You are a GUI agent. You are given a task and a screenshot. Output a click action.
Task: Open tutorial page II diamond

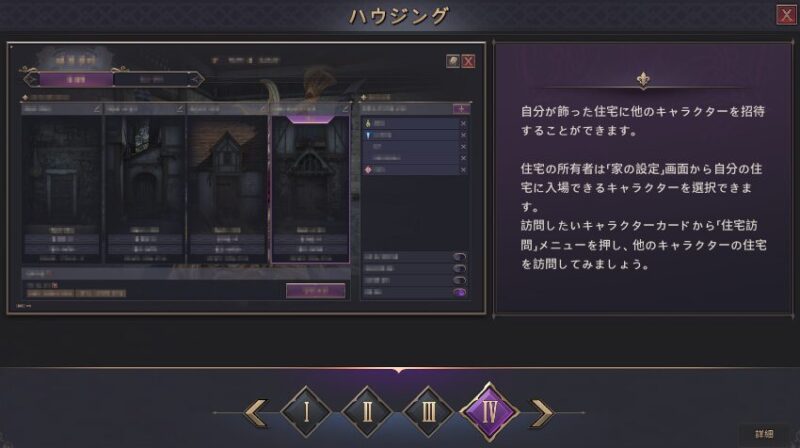(x=367, y=412)
